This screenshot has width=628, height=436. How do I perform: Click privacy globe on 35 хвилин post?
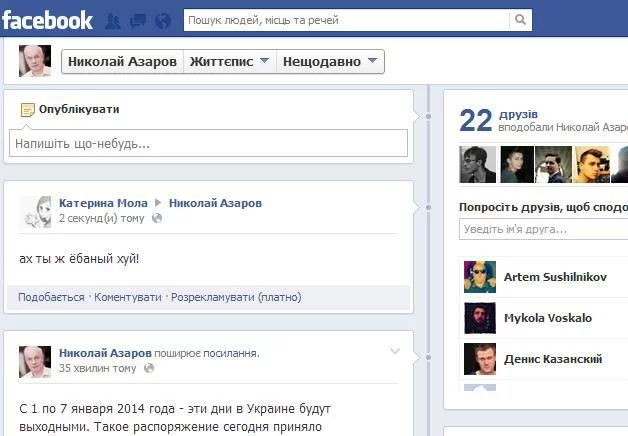coord(149,368)
